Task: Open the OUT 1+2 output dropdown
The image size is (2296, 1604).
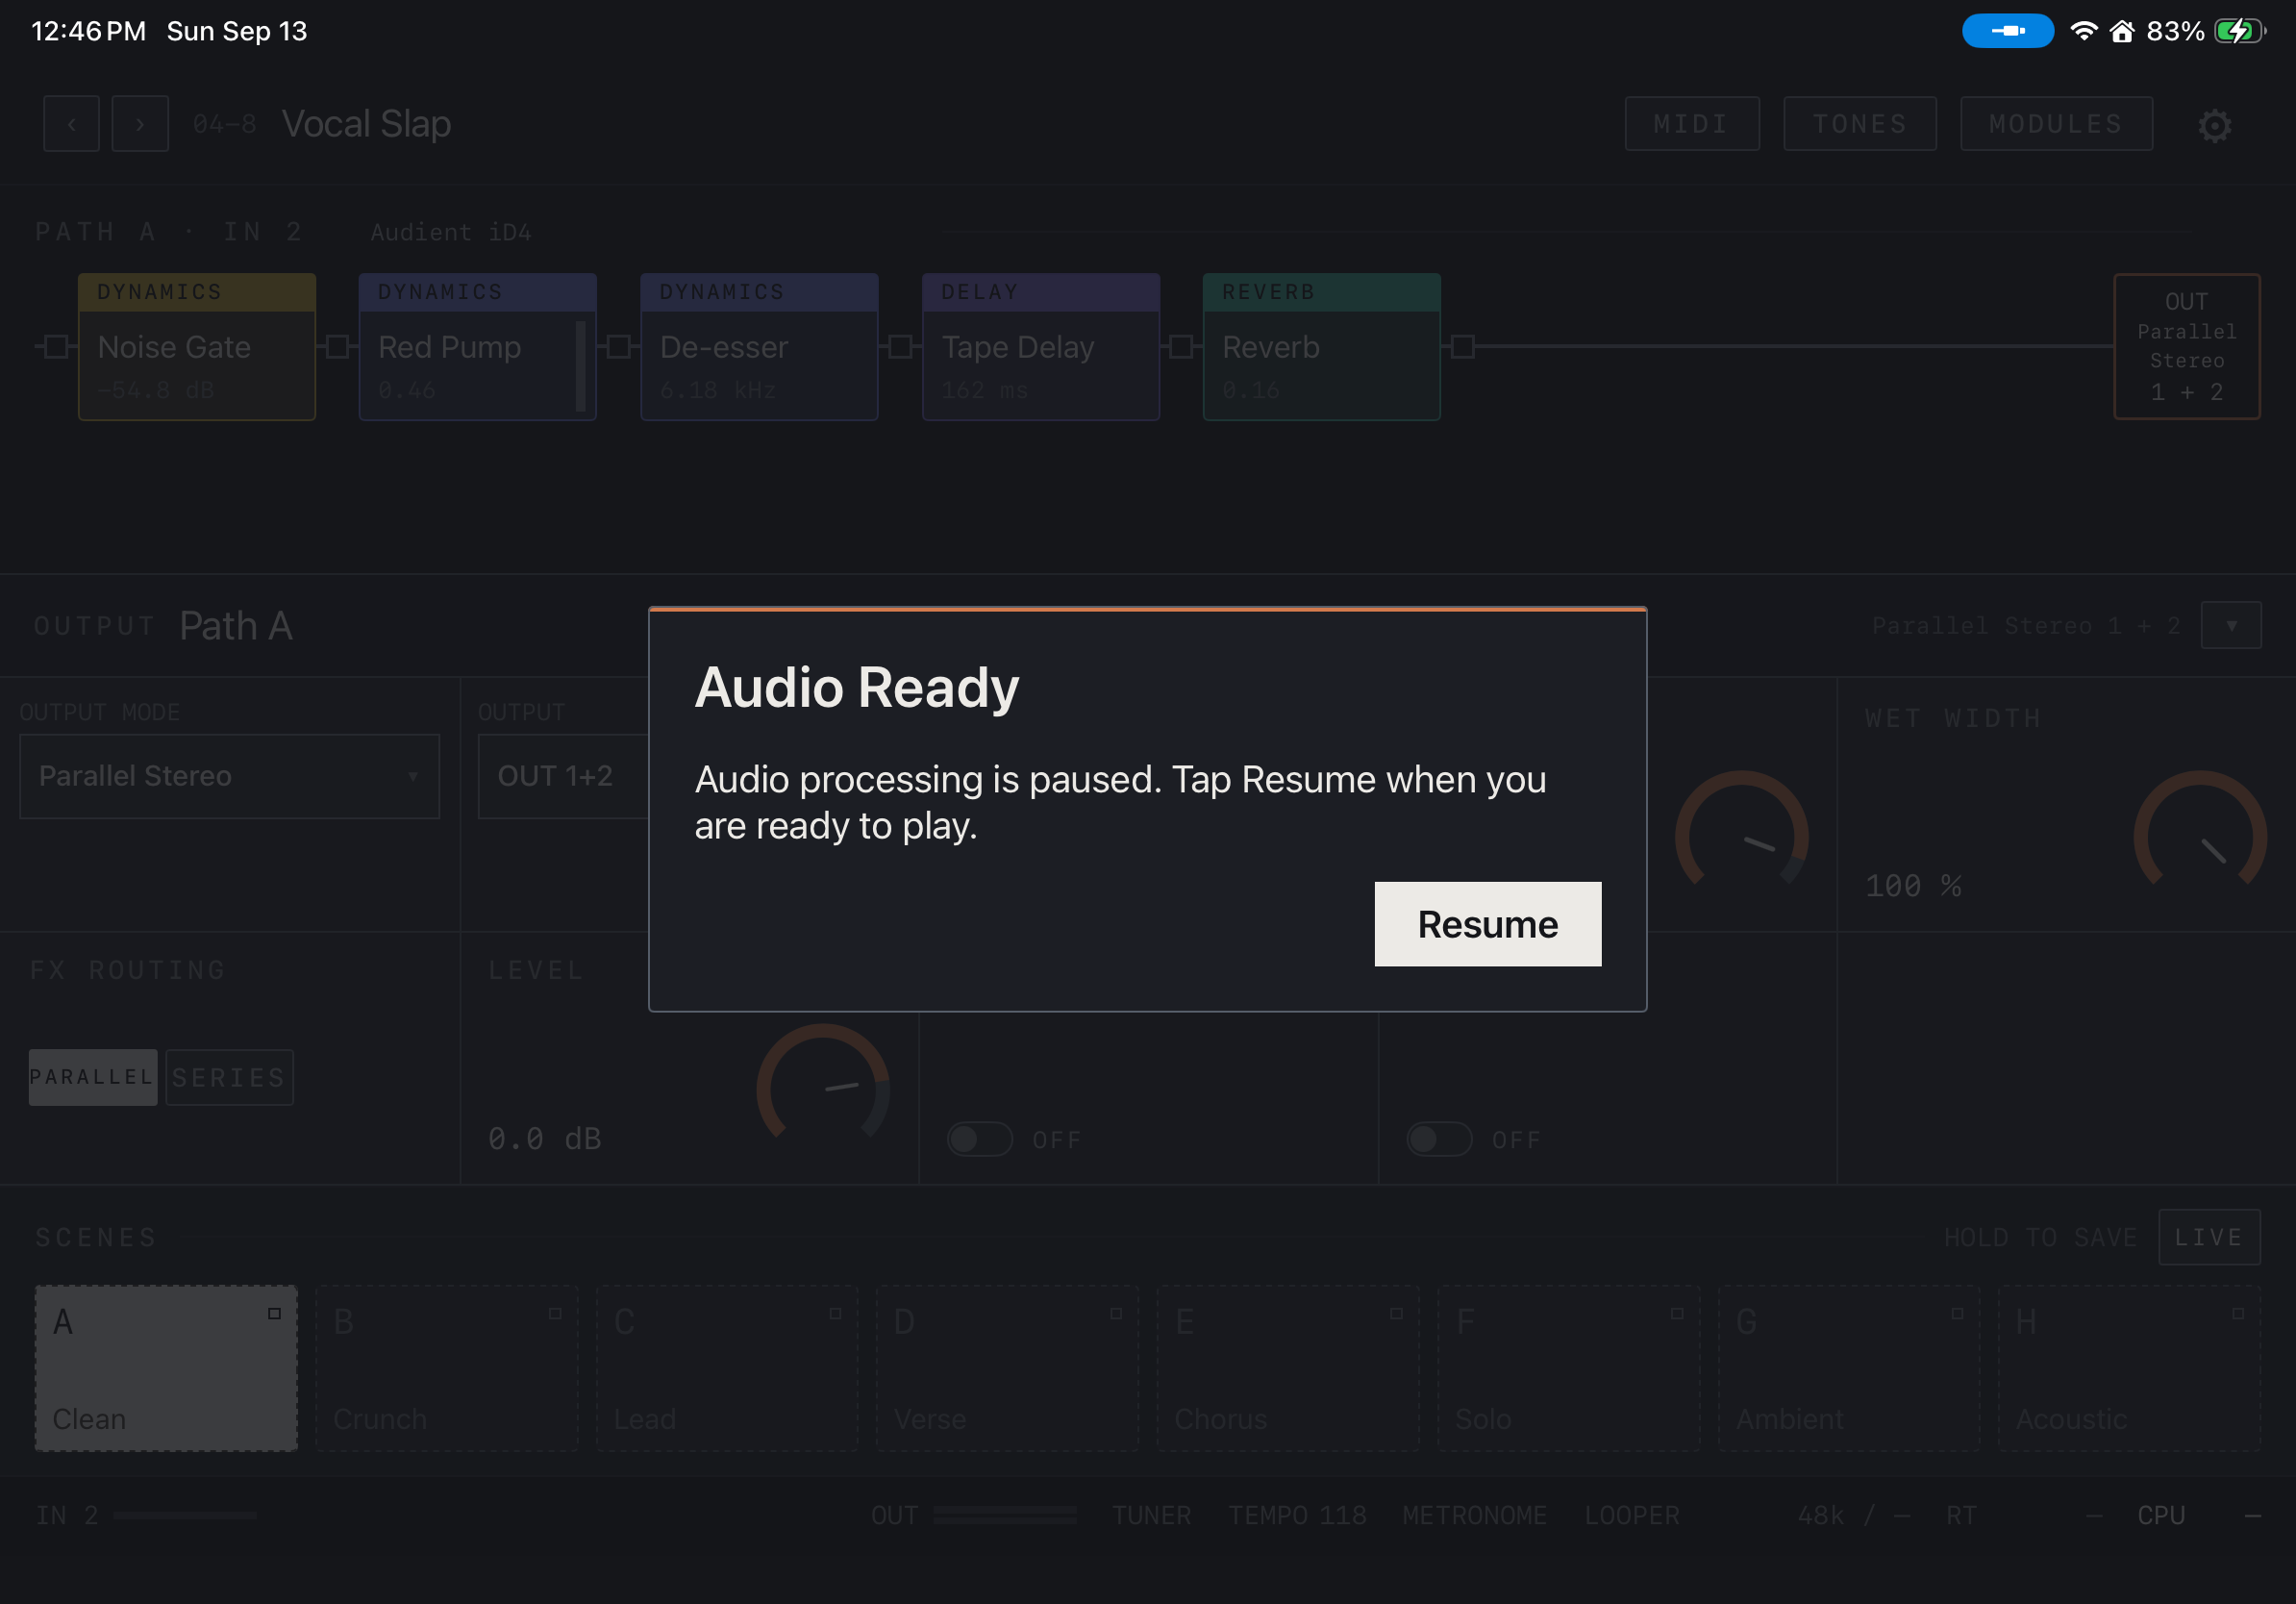Action: (563, 776)
